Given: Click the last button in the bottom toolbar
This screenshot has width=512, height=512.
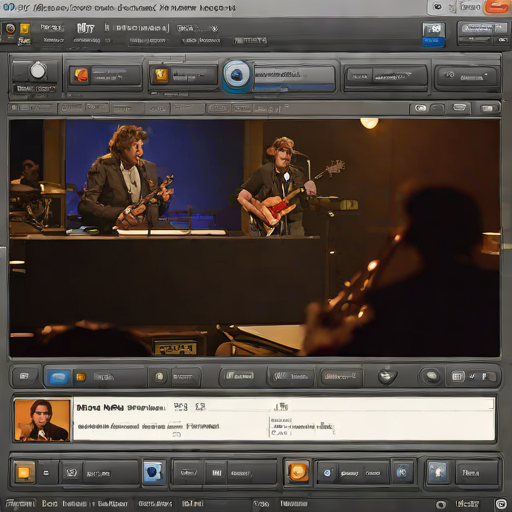Looking at the screenshot, I should pyautogui.click(x=476, y=472).
